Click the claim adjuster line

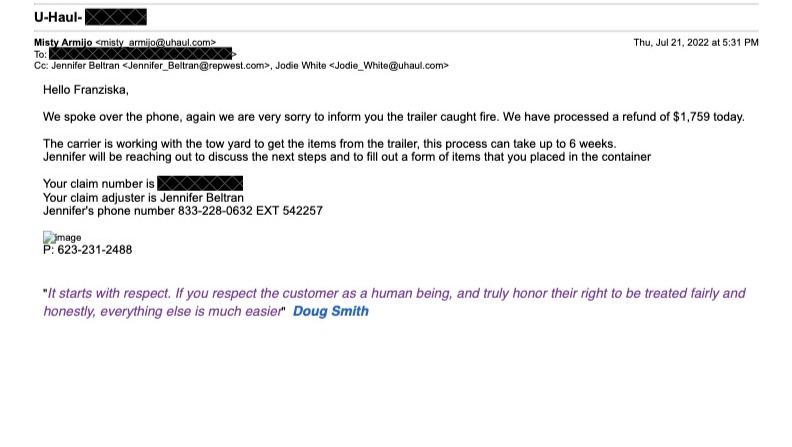[143, 198]
